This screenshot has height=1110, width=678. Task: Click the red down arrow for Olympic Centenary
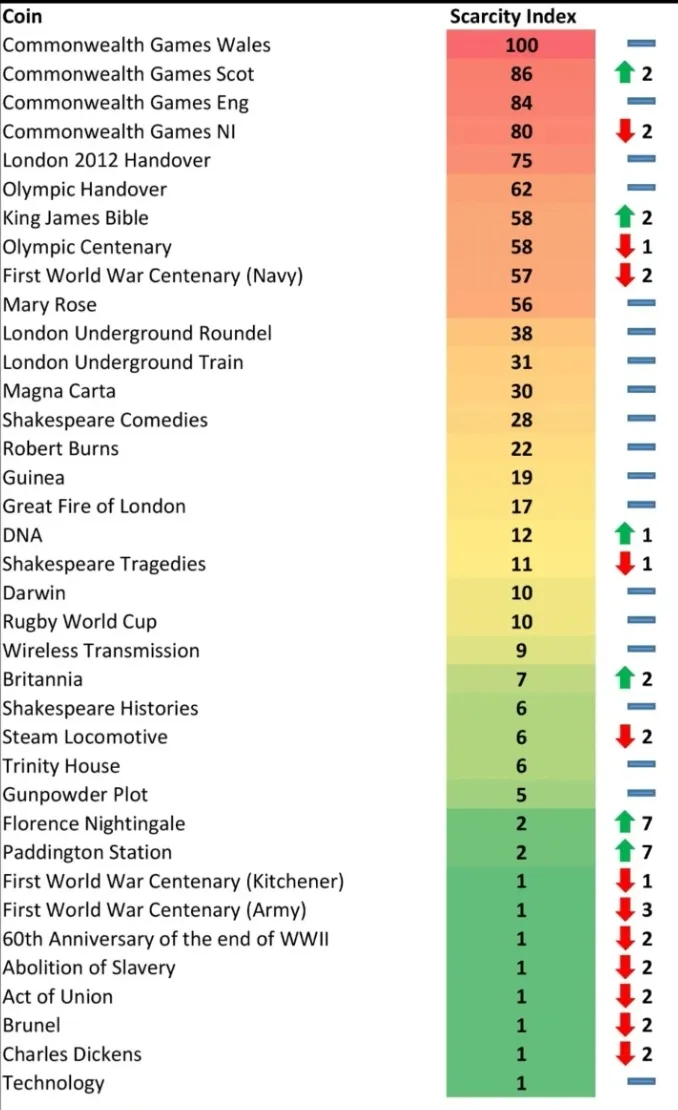click(x=624, y=246)
